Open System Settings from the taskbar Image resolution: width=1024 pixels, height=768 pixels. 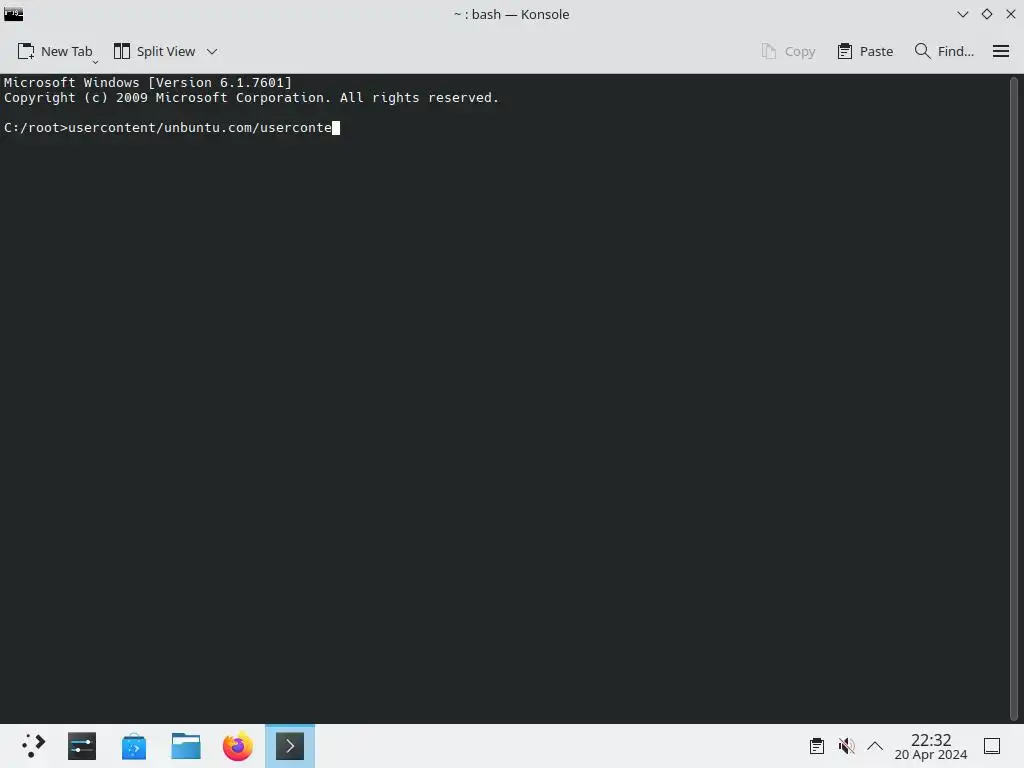[82, 746]
